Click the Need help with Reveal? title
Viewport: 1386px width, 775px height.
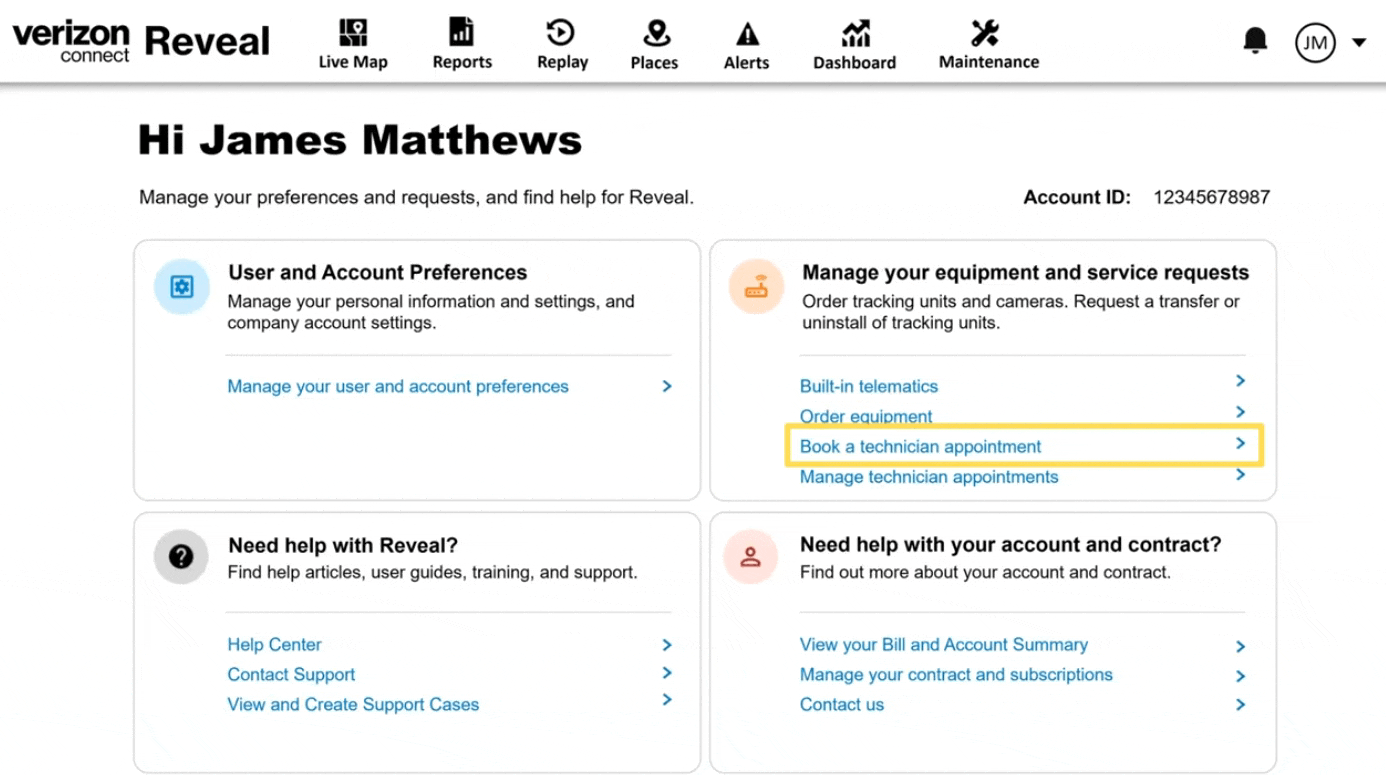pos(343,545)
